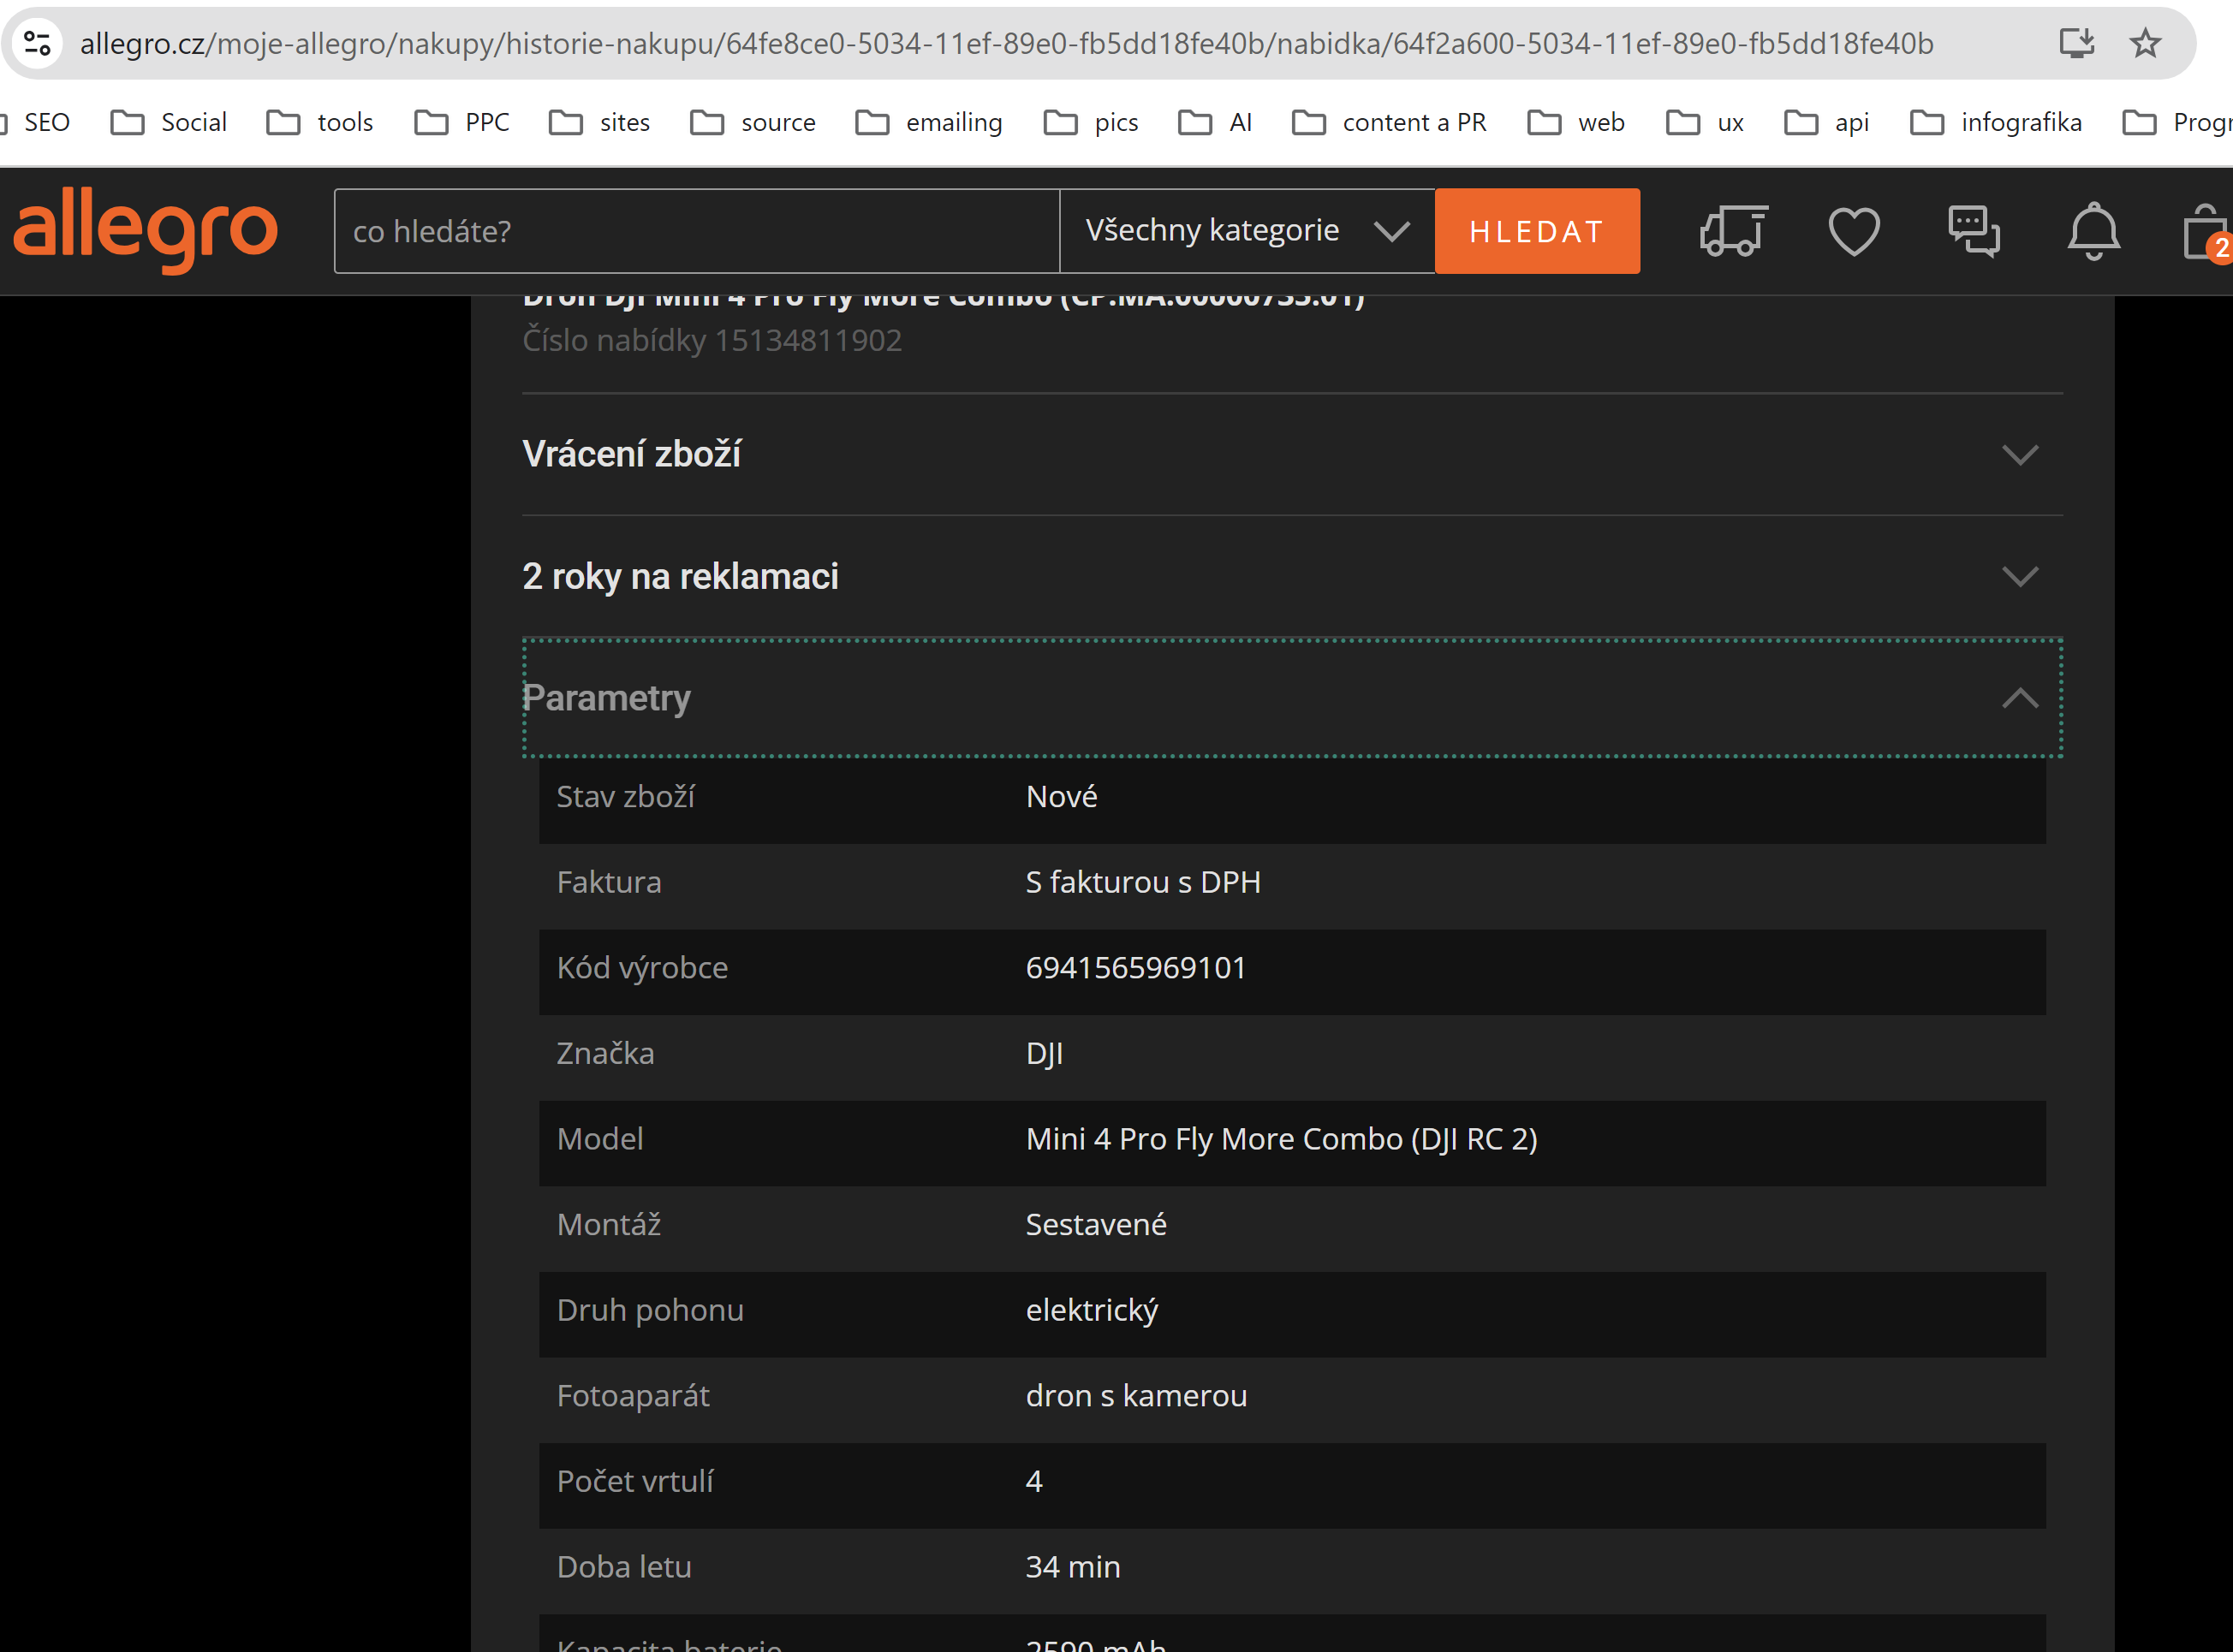2233x1652 pixels.
Task: Open the emailing bookmarks folder
Action: (x=929, y=122)
